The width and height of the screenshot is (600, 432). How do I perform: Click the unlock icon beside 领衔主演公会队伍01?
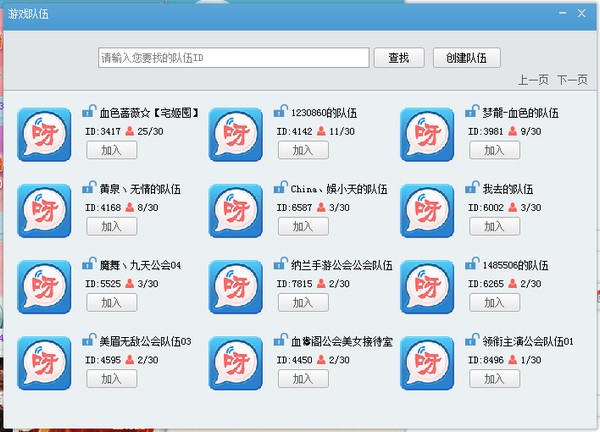pyautogui.click(x=472, y=339)
